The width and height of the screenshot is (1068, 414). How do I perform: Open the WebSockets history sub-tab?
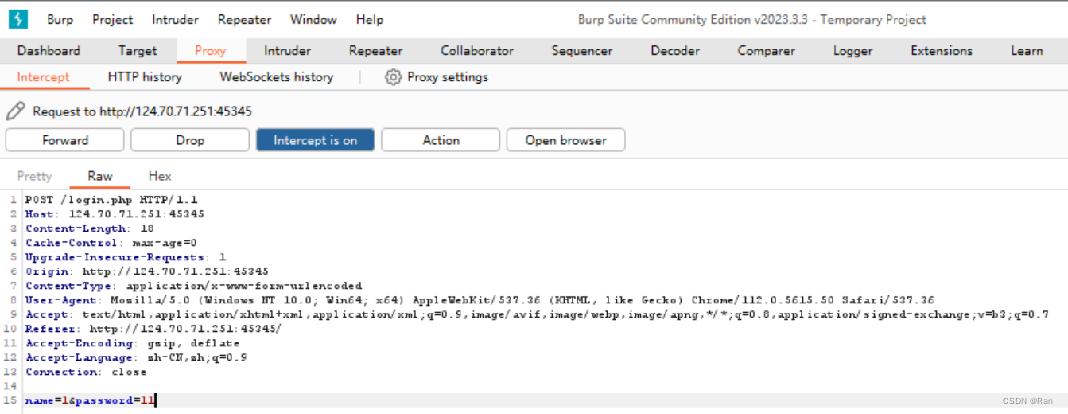pos(276,78)
